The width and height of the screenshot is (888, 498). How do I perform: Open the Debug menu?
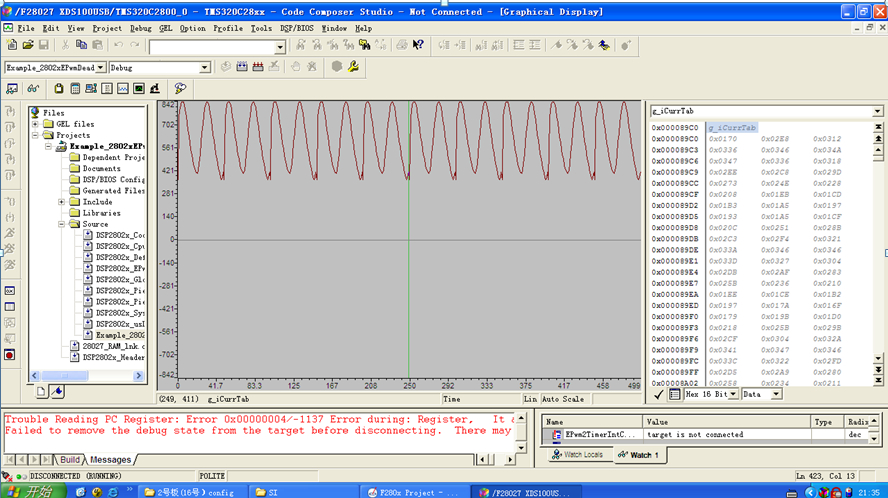[x=141, y=28]
